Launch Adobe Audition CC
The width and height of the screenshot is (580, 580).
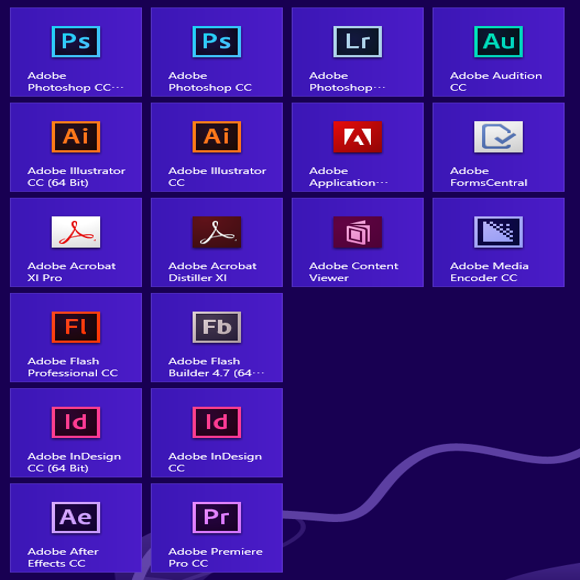(x=499, y=52)
